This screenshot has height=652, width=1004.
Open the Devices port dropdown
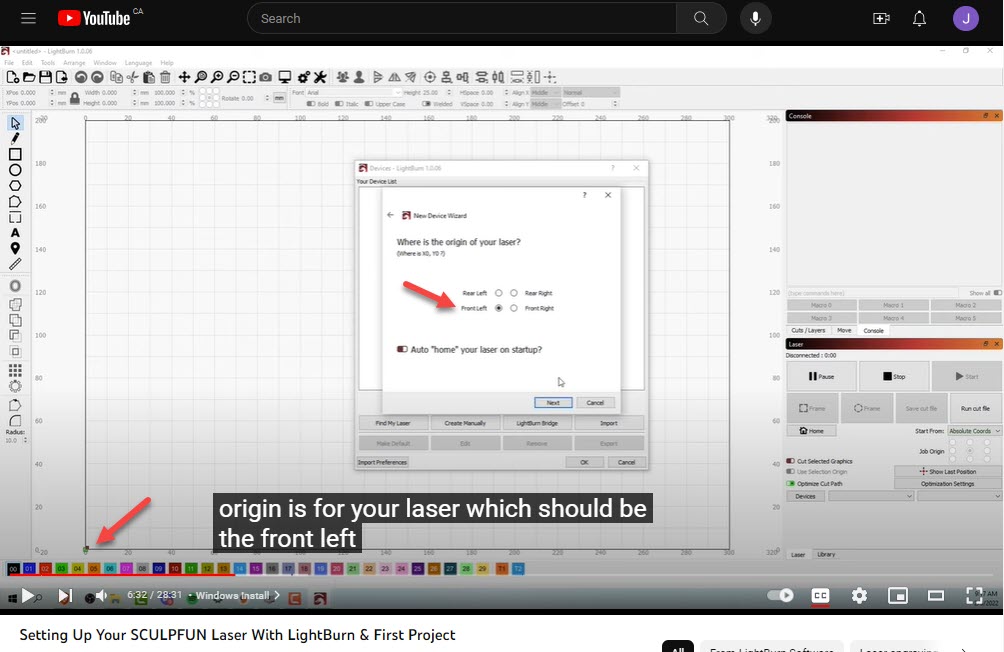click(871, 496)
